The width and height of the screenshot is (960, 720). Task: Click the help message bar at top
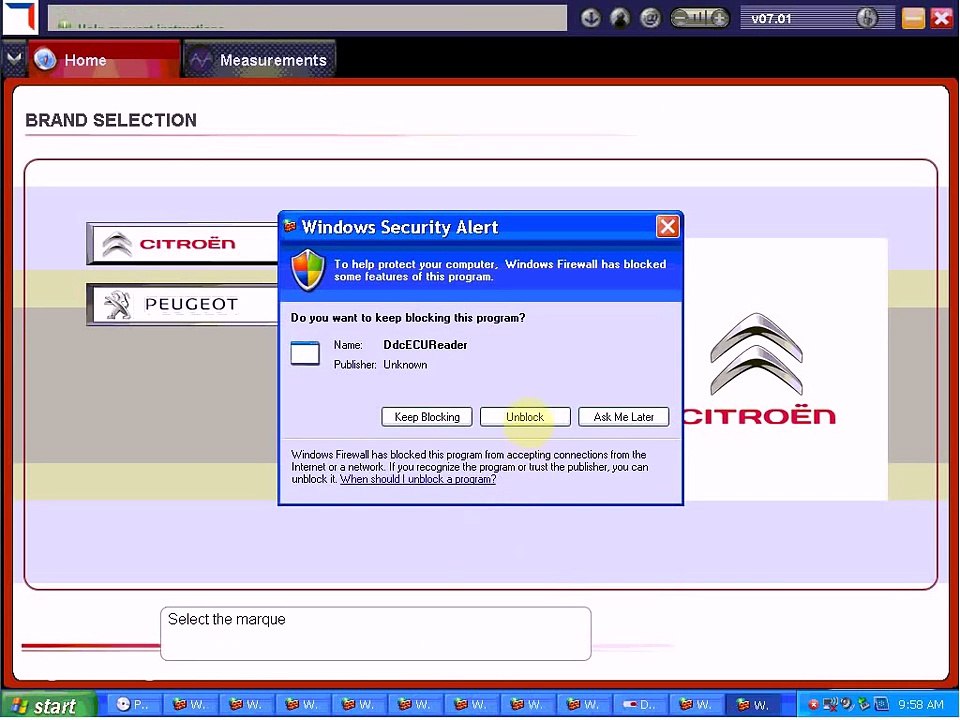pyautogui.click(x=307, y=18)
